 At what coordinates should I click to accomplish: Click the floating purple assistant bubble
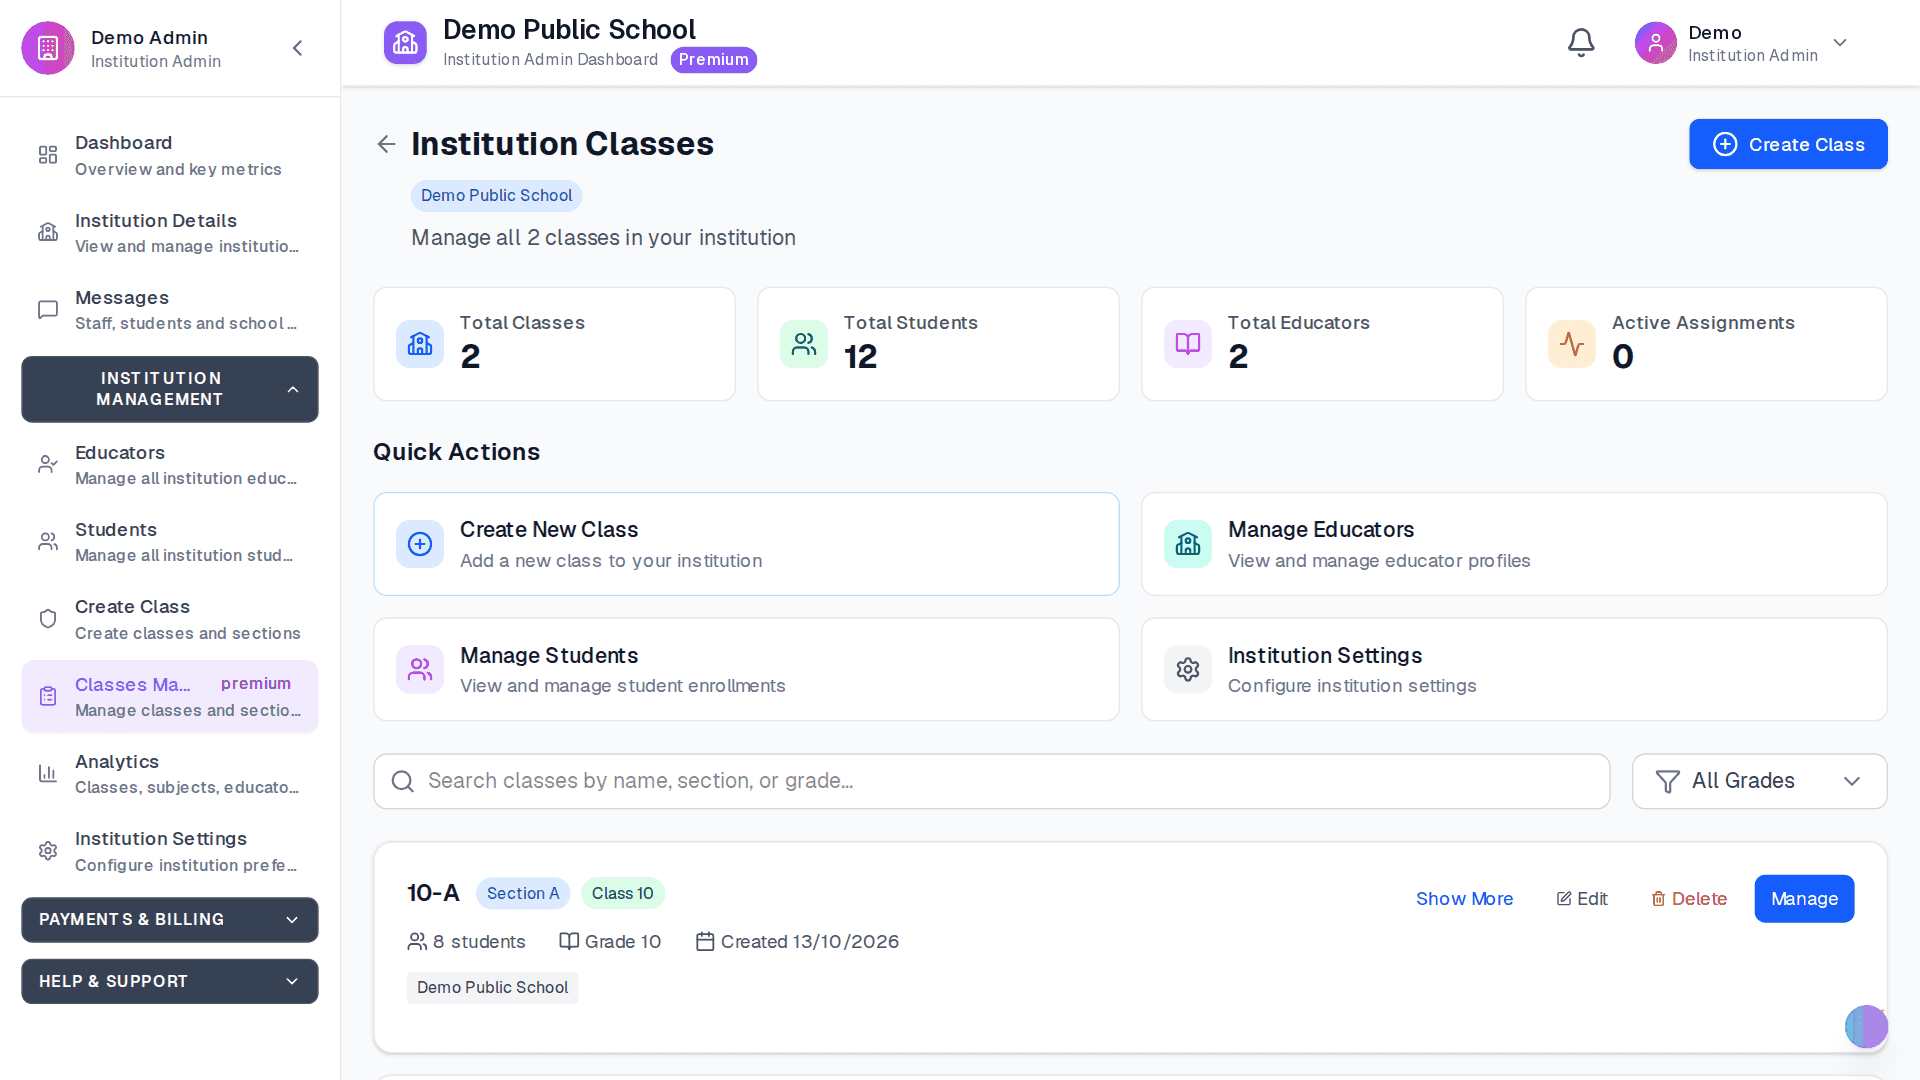point(1866,1027)
